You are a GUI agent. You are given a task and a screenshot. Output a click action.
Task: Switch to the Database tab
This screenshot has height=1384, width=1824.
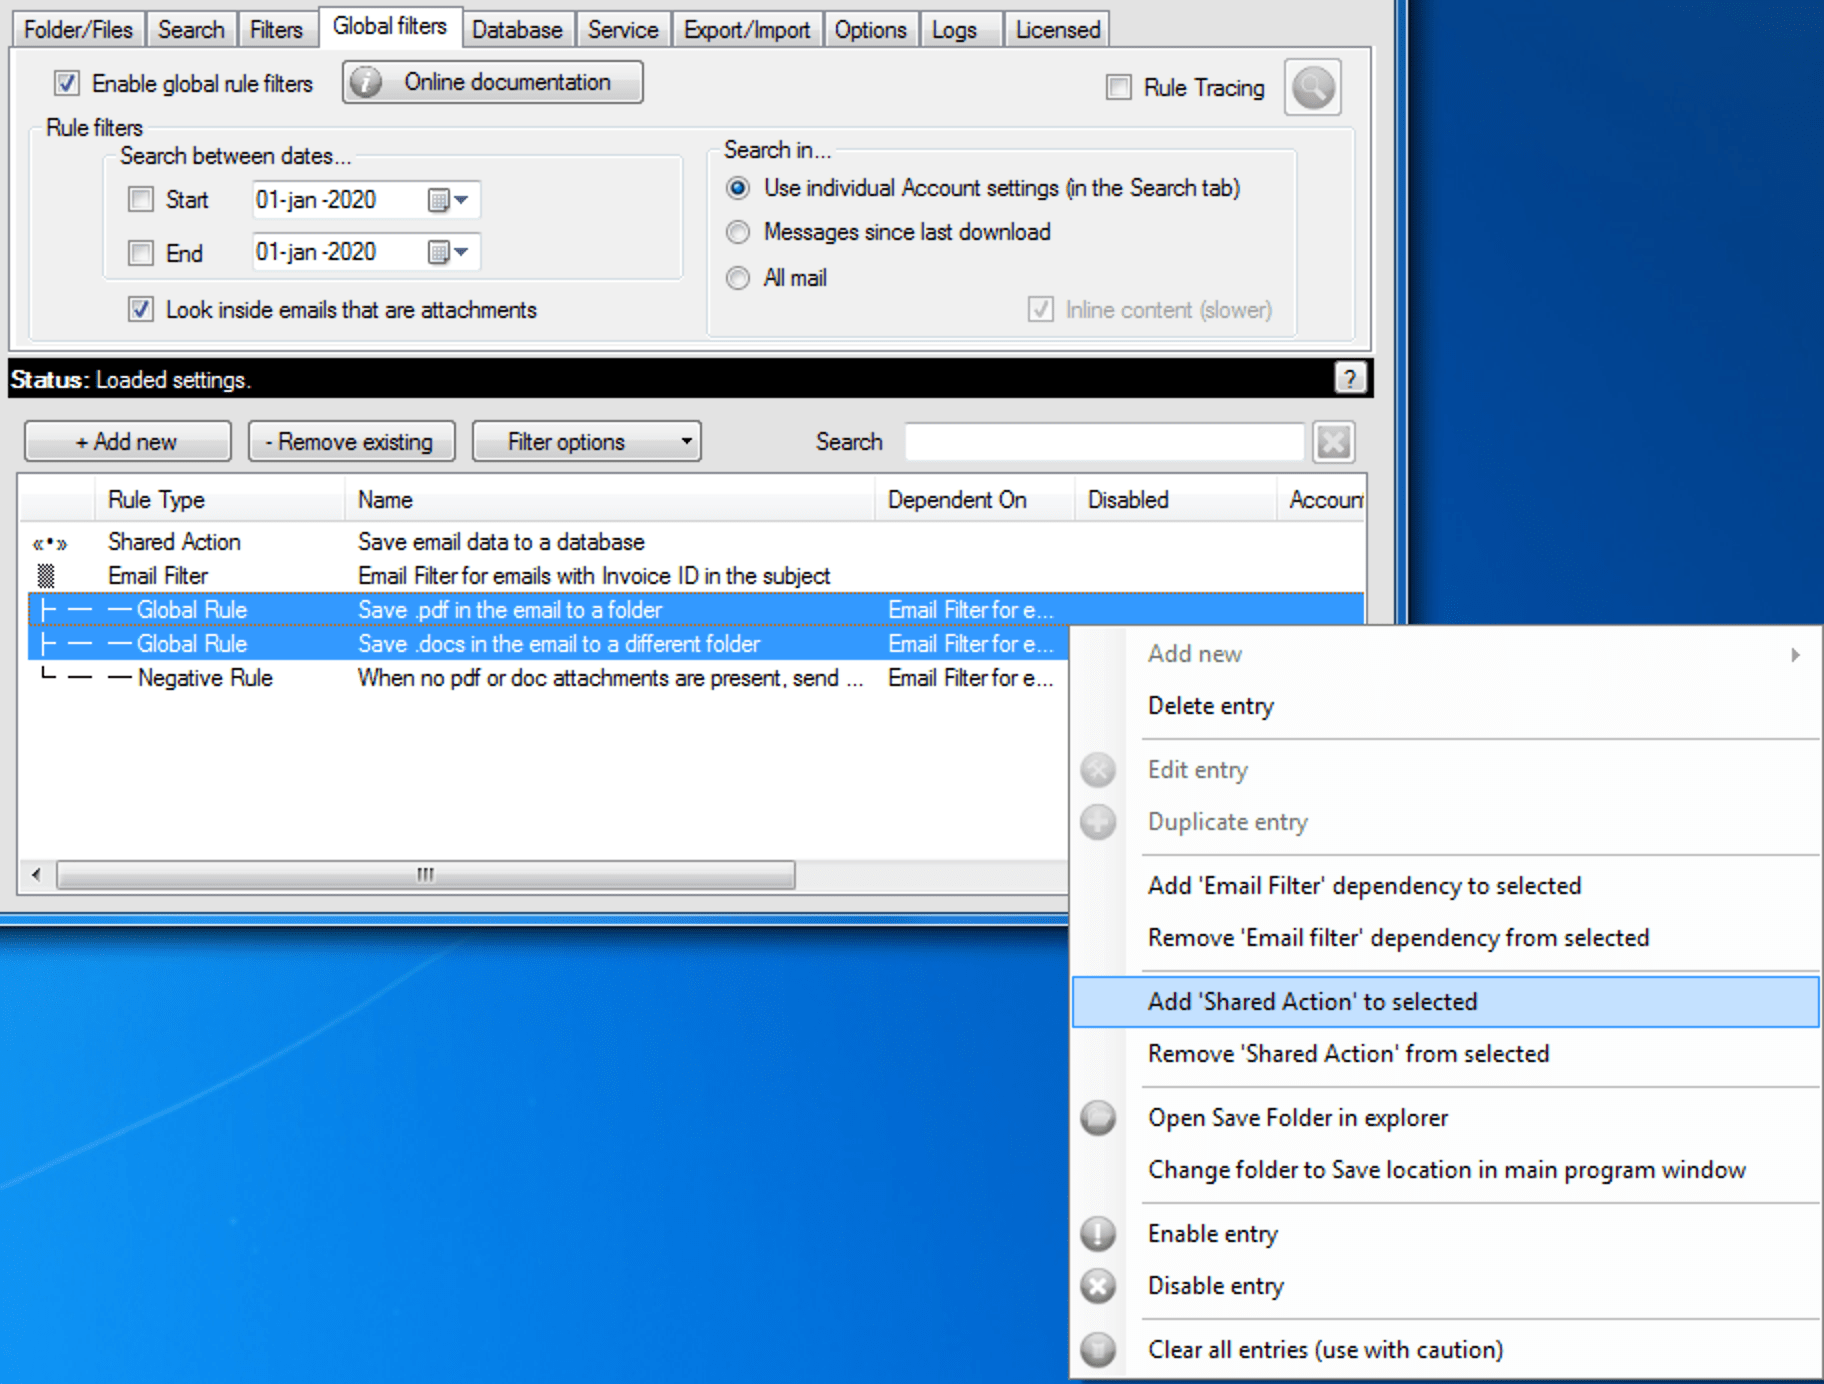tap(517, 30)
